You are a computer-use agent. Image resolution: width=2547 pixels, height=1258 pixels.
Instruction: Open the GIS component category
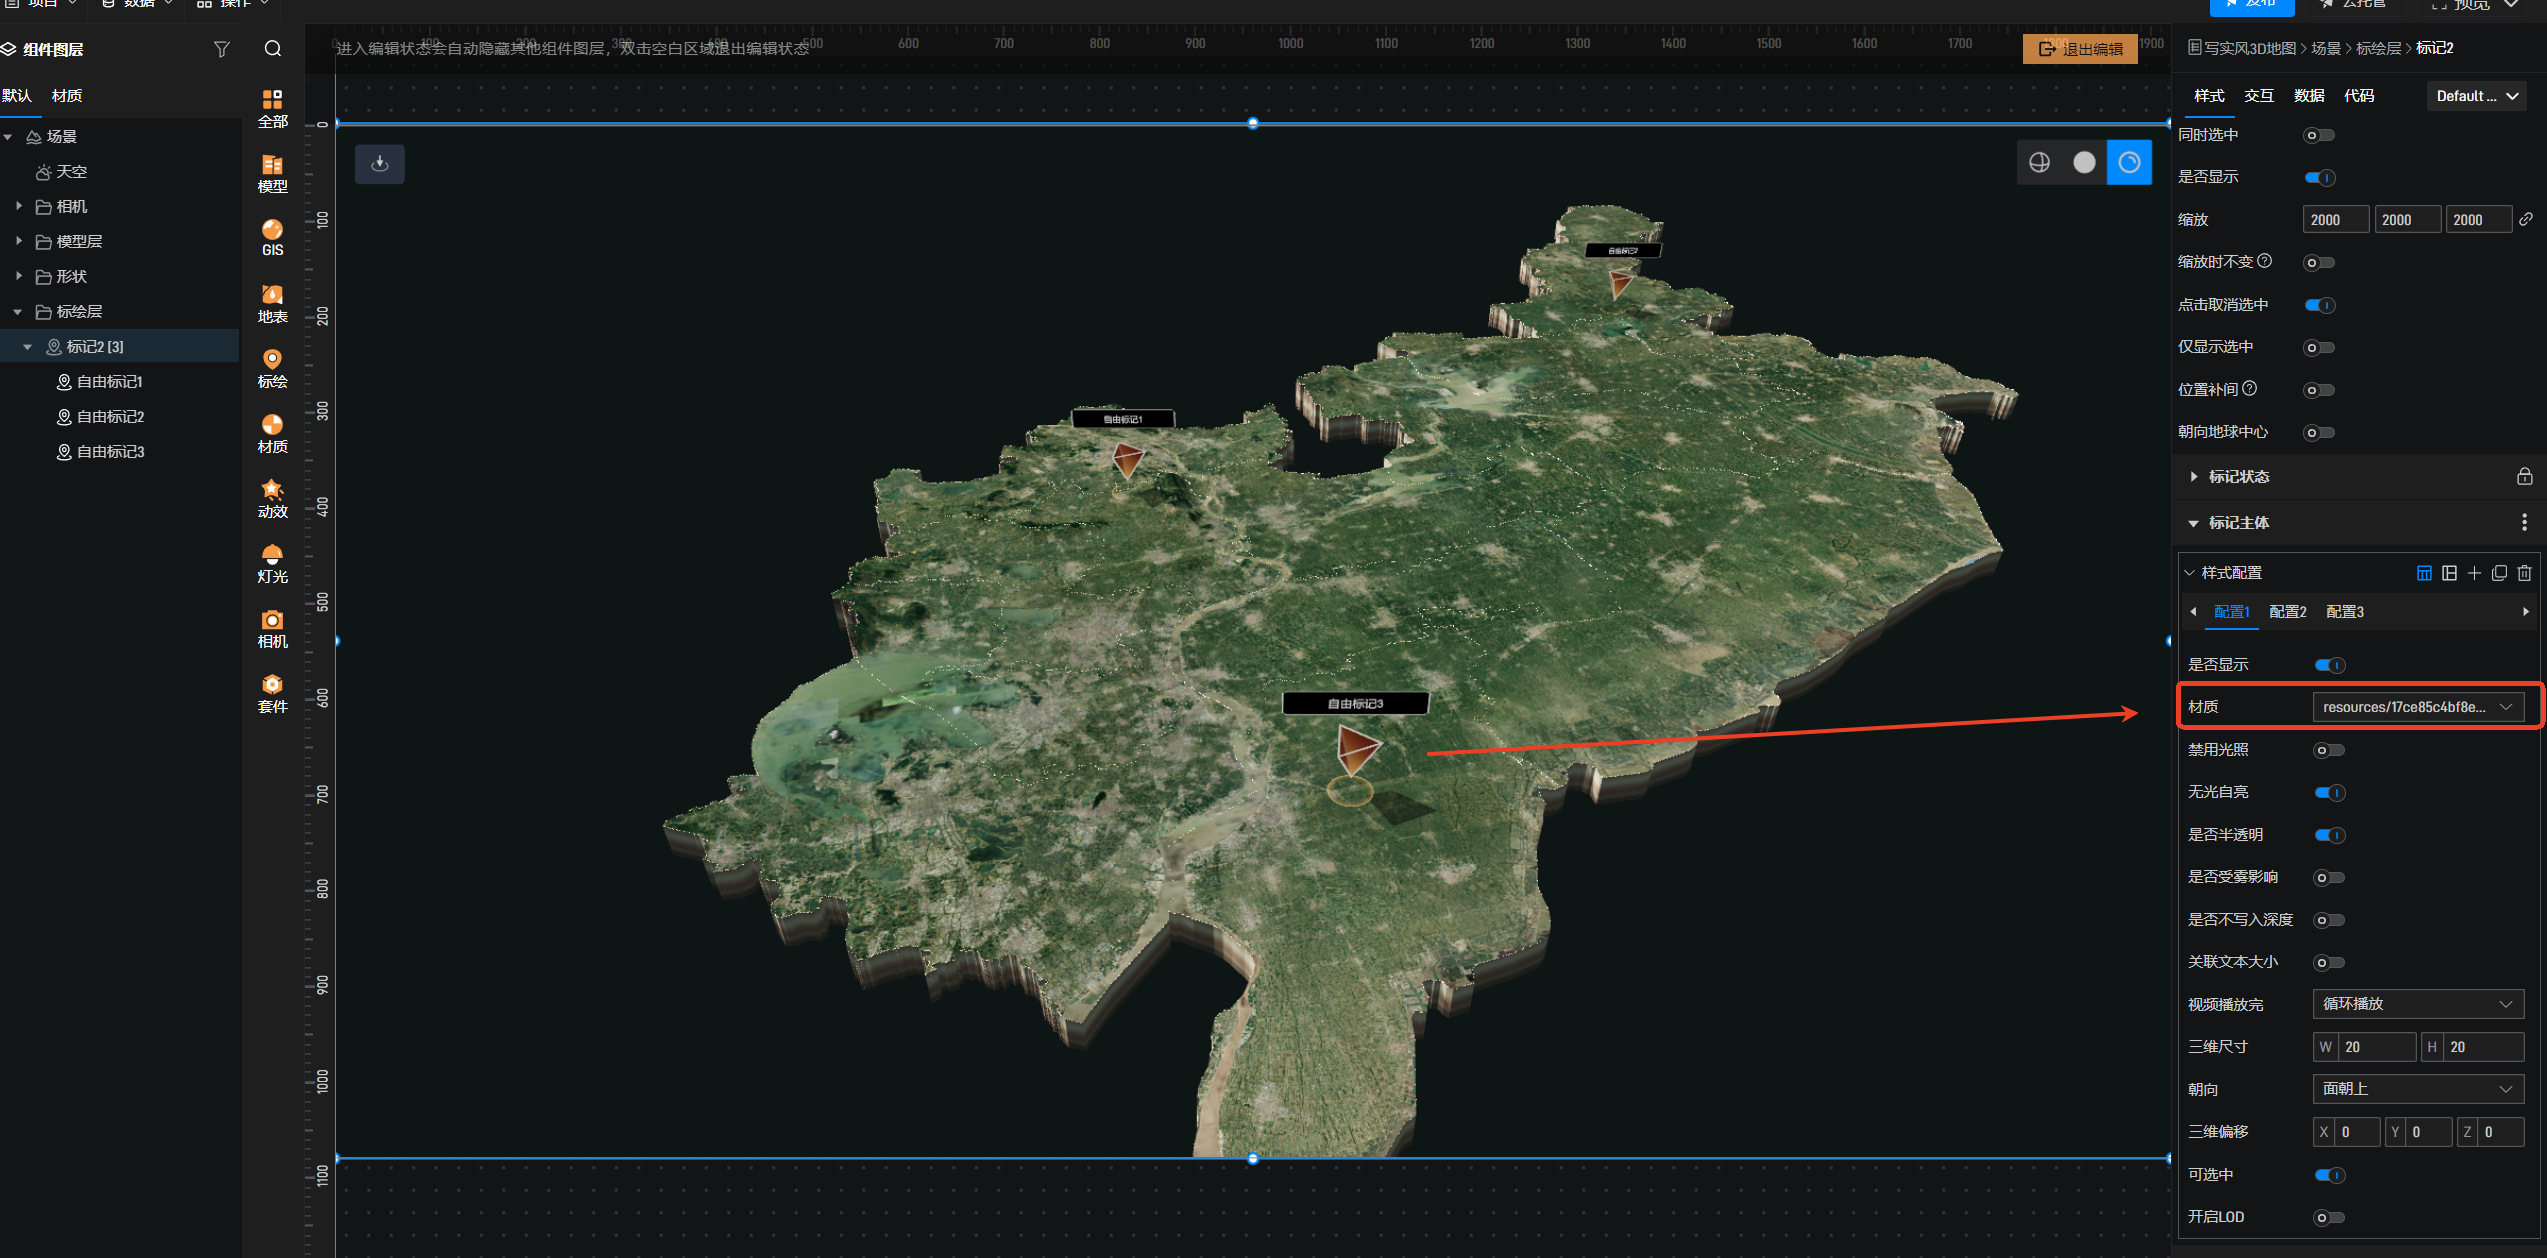pos(272,238)
